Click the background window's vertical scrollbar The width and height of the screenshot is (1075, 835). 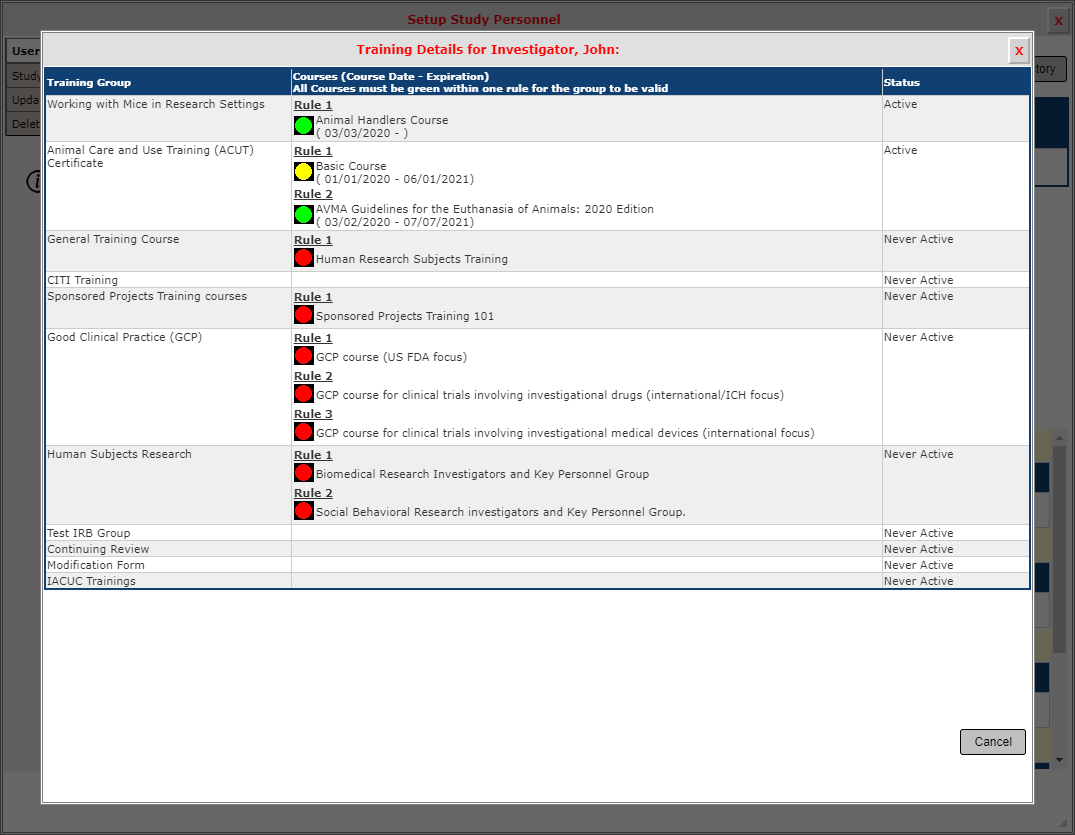point(1060,548)
